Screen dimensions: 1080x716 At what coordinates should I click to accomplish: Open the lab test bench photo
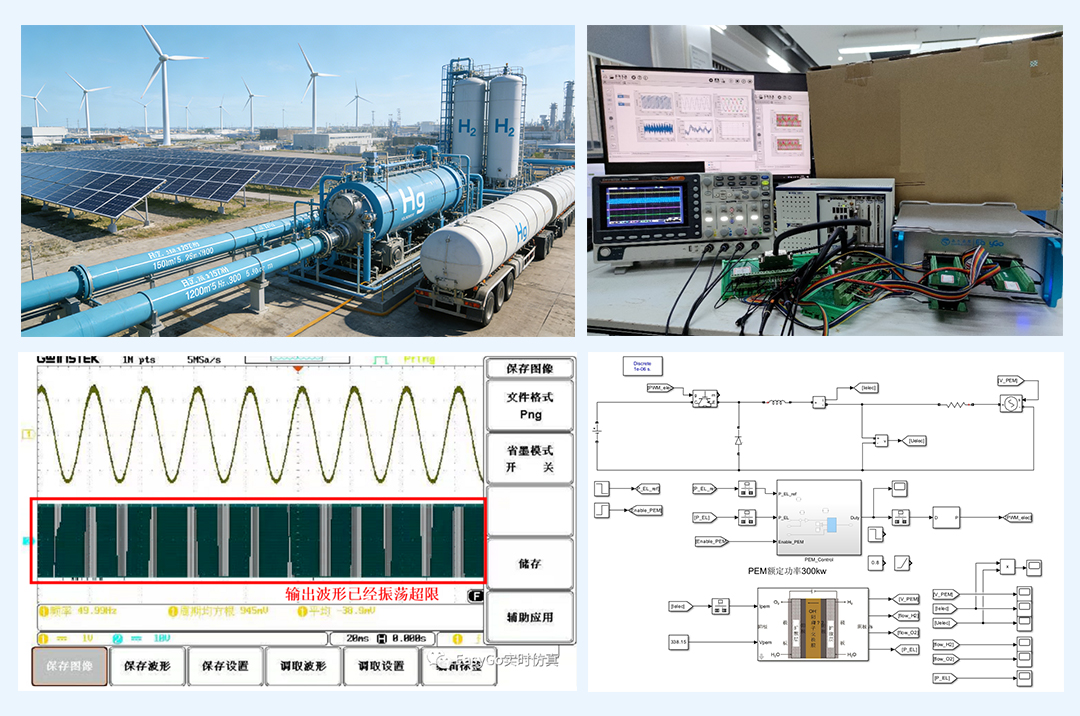824,180
